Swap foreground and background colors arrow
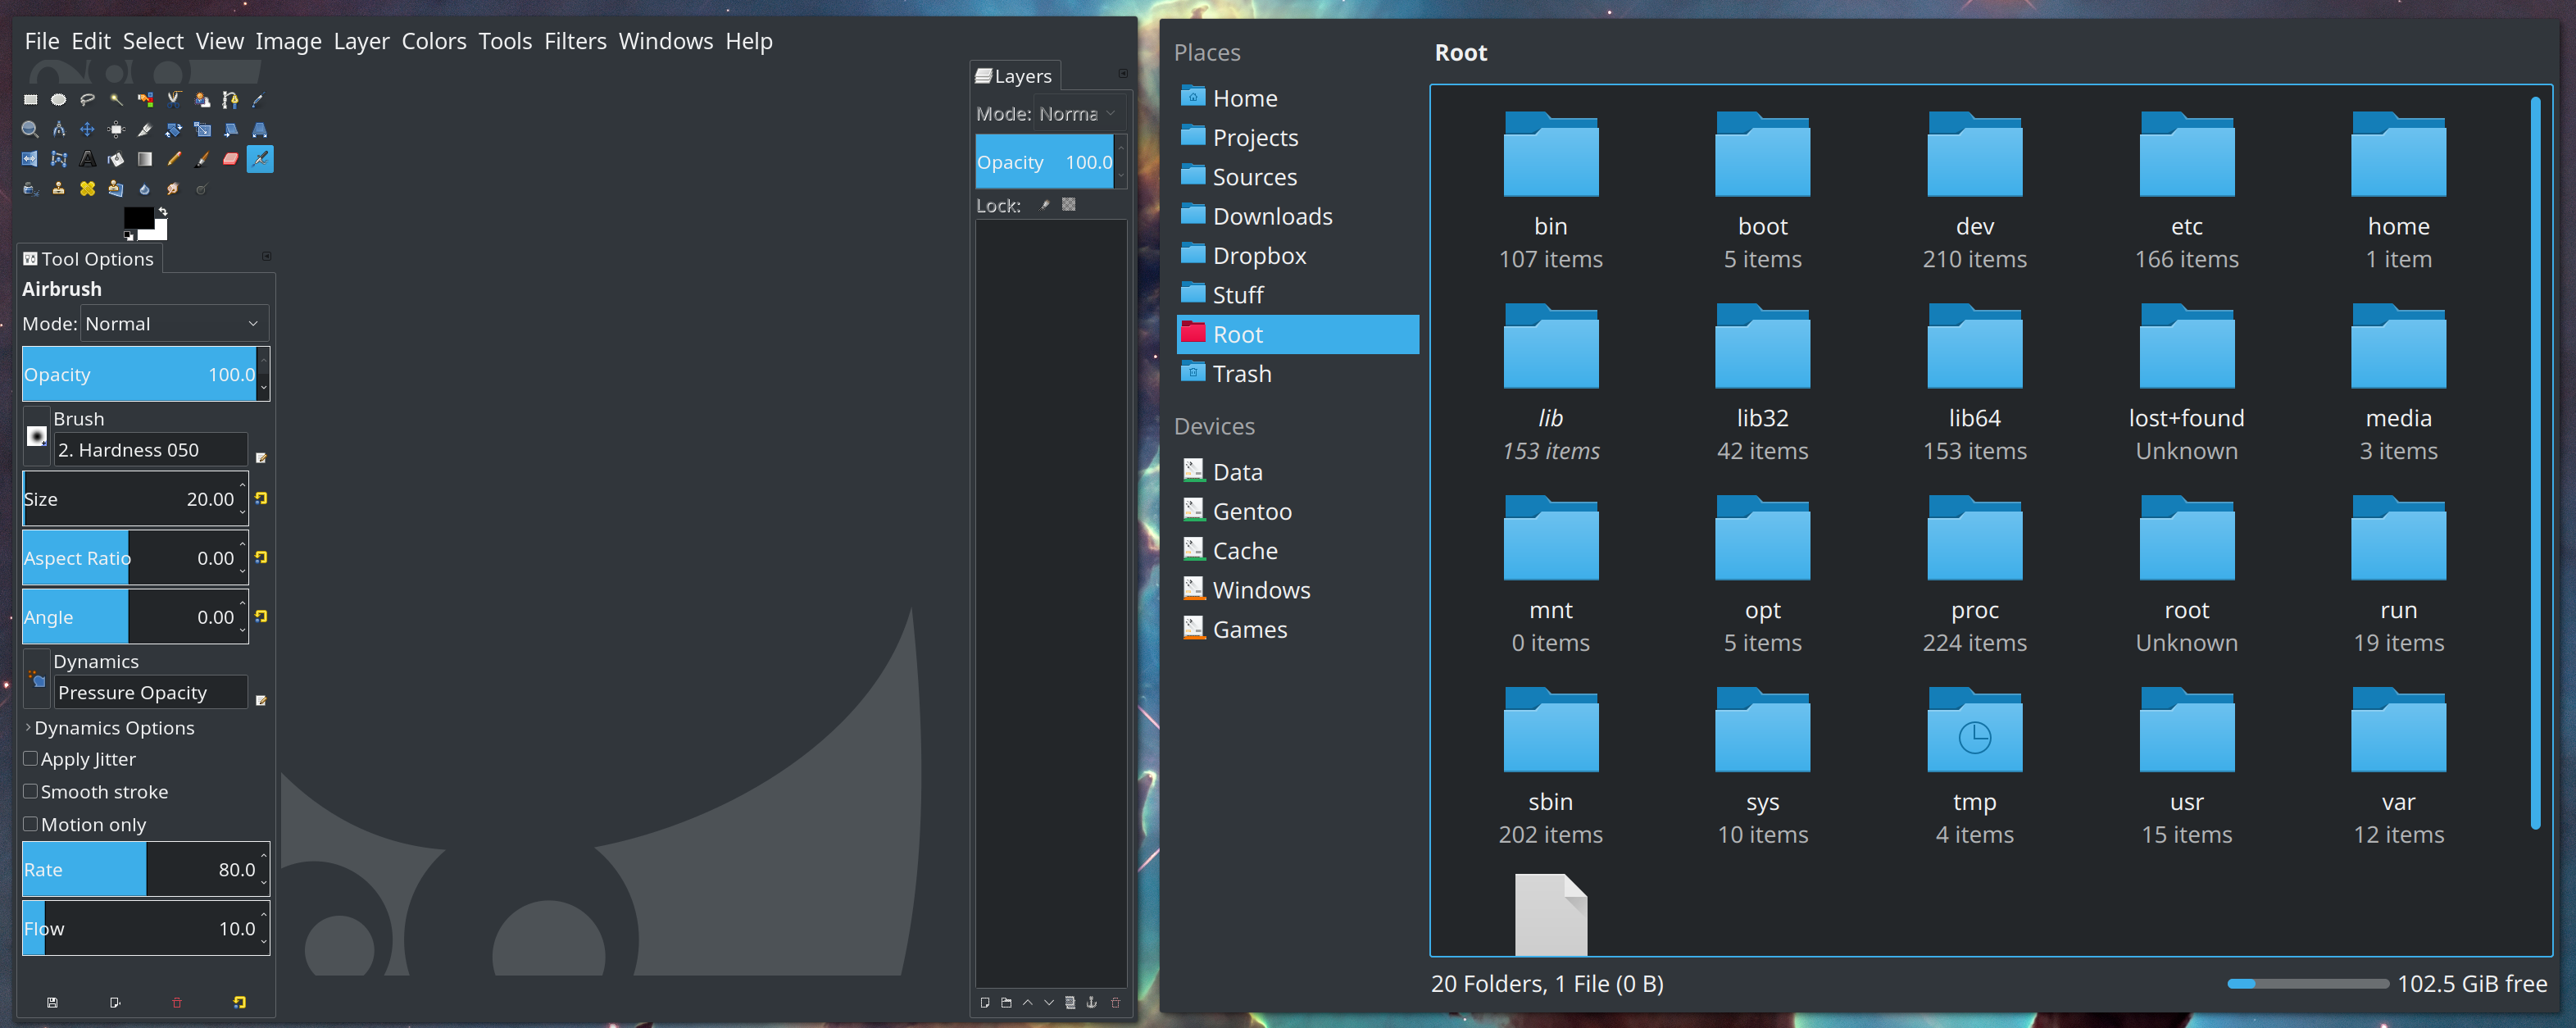 pos(163,211)
